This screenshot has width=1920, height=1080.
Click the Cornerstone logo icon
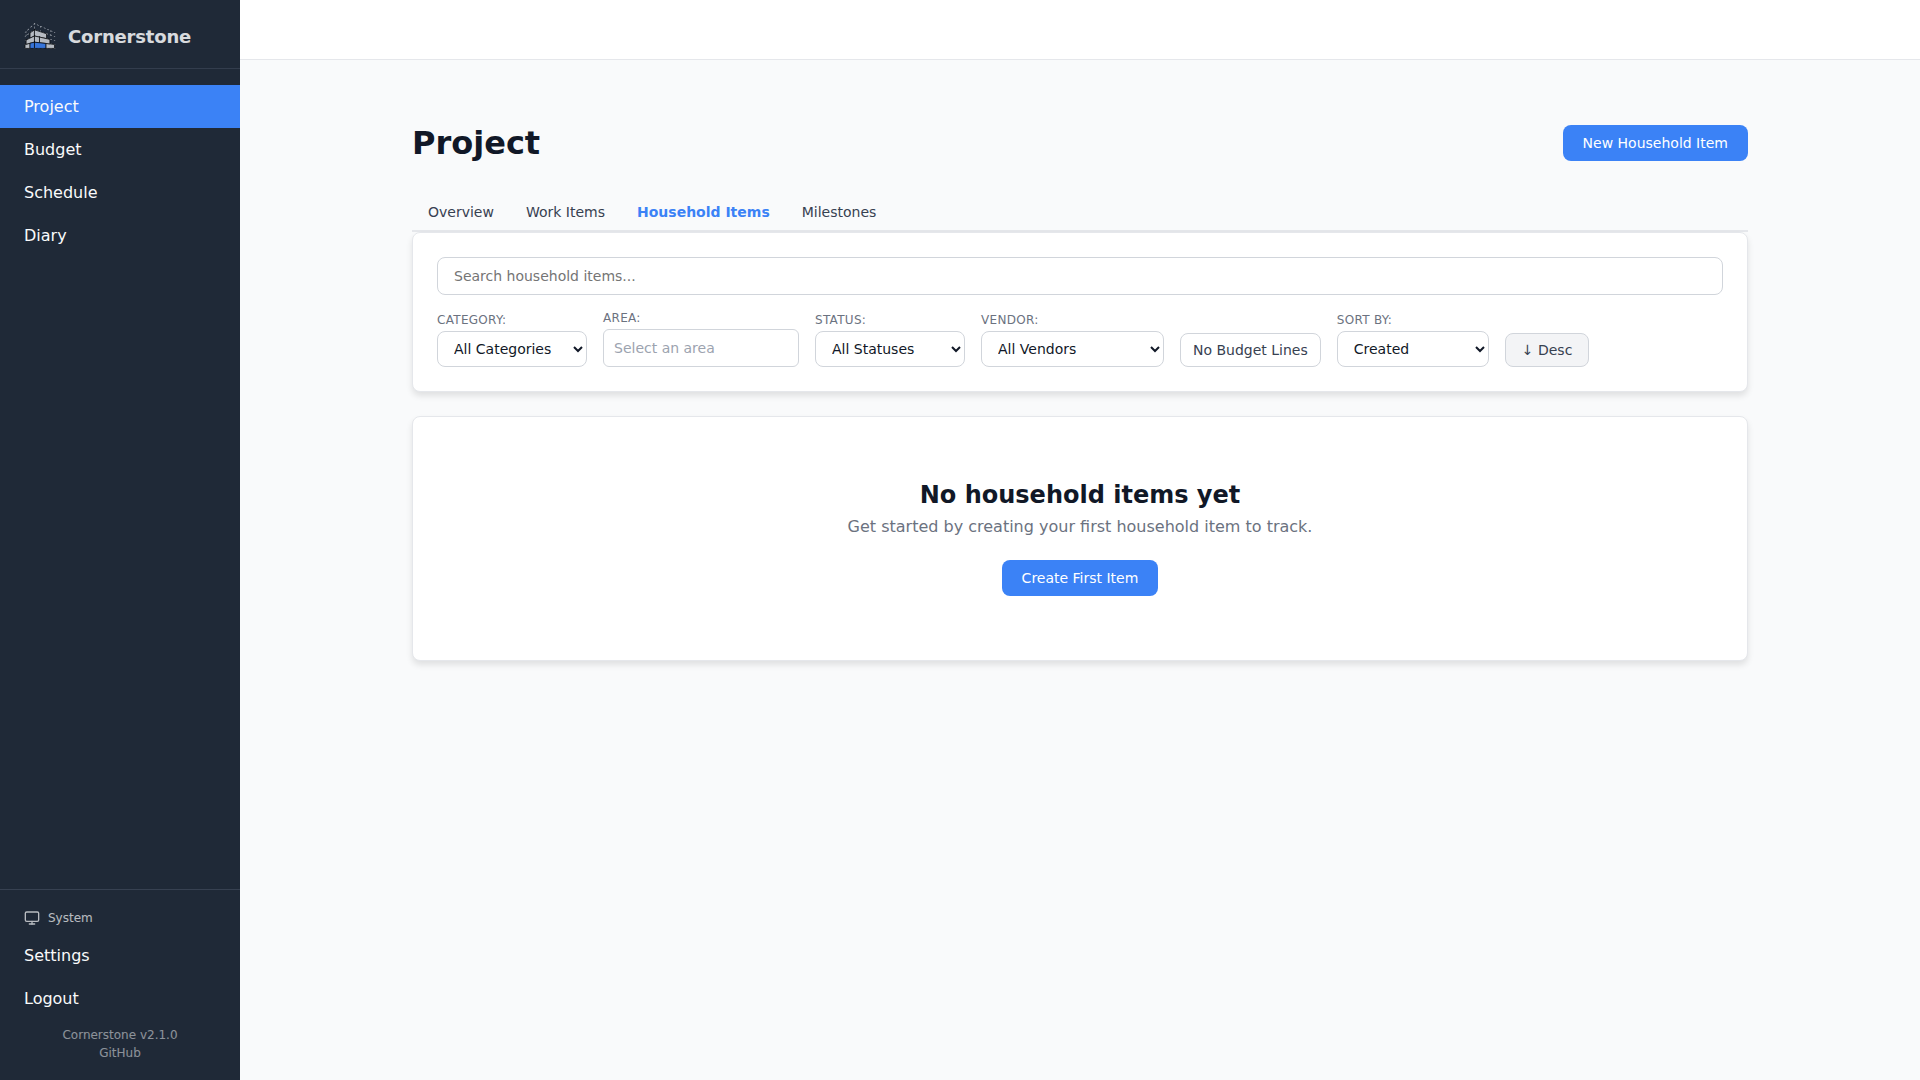pyautogui.click(x=39, y=37)
